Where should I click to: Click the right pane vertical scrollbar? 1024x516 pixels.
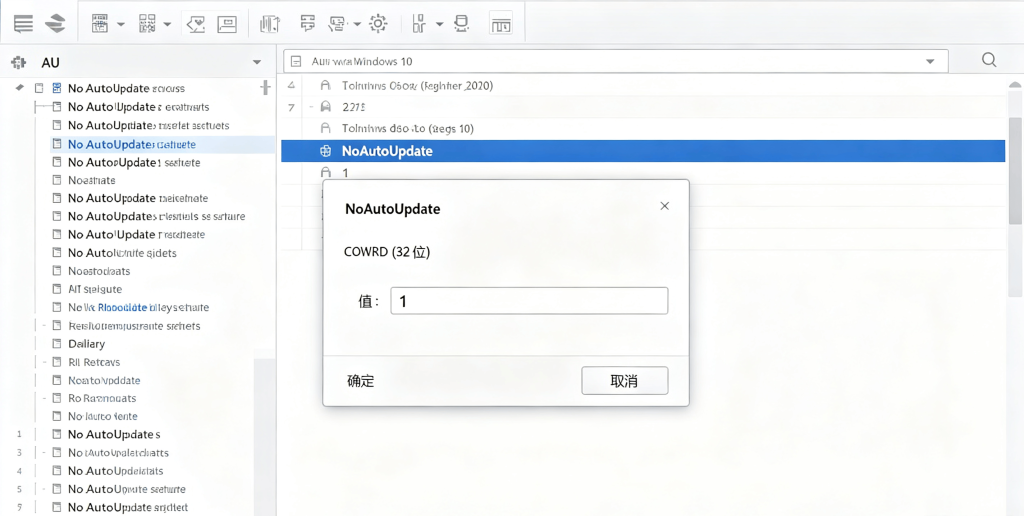coord(1015,170)
